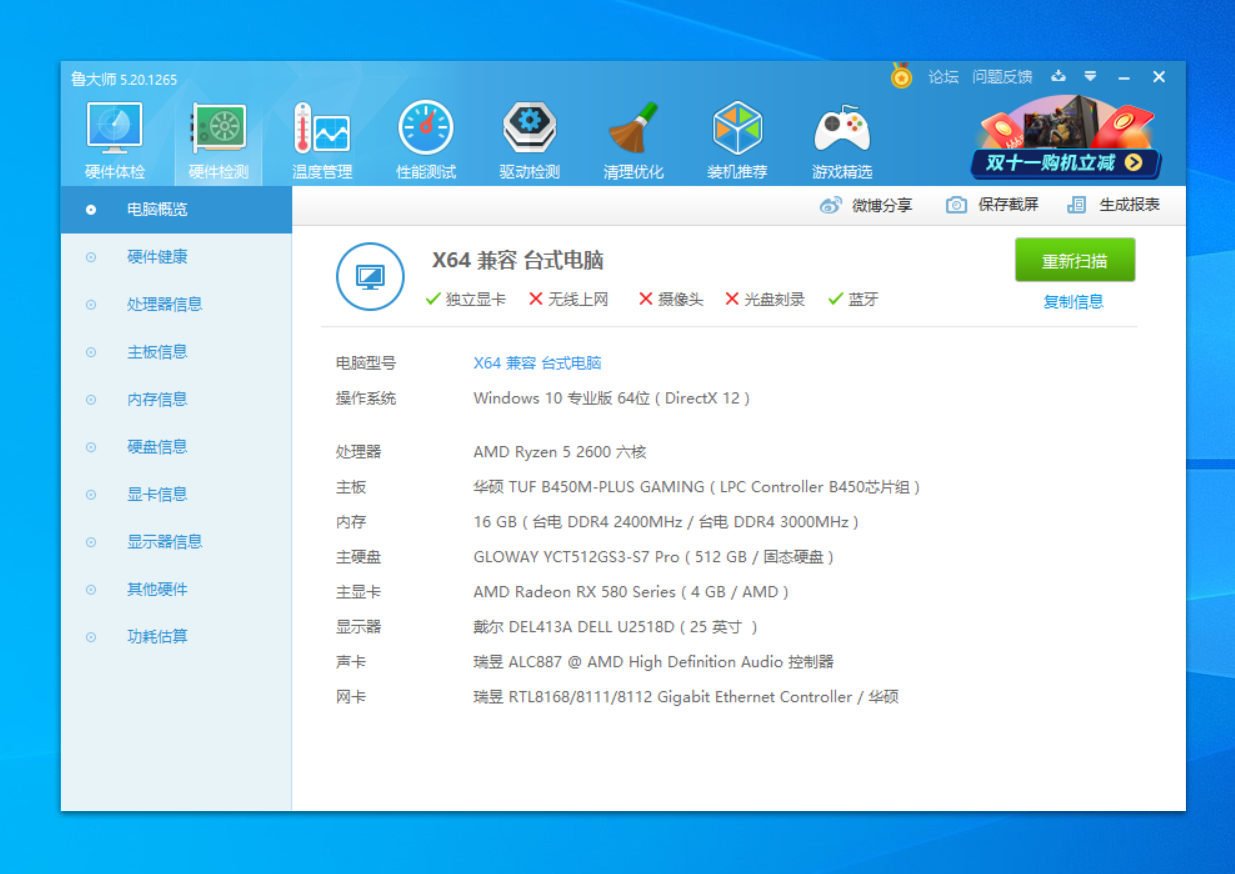Share via 微博分享
This screenshot has width=1235, height=874.
click(866, 205)
